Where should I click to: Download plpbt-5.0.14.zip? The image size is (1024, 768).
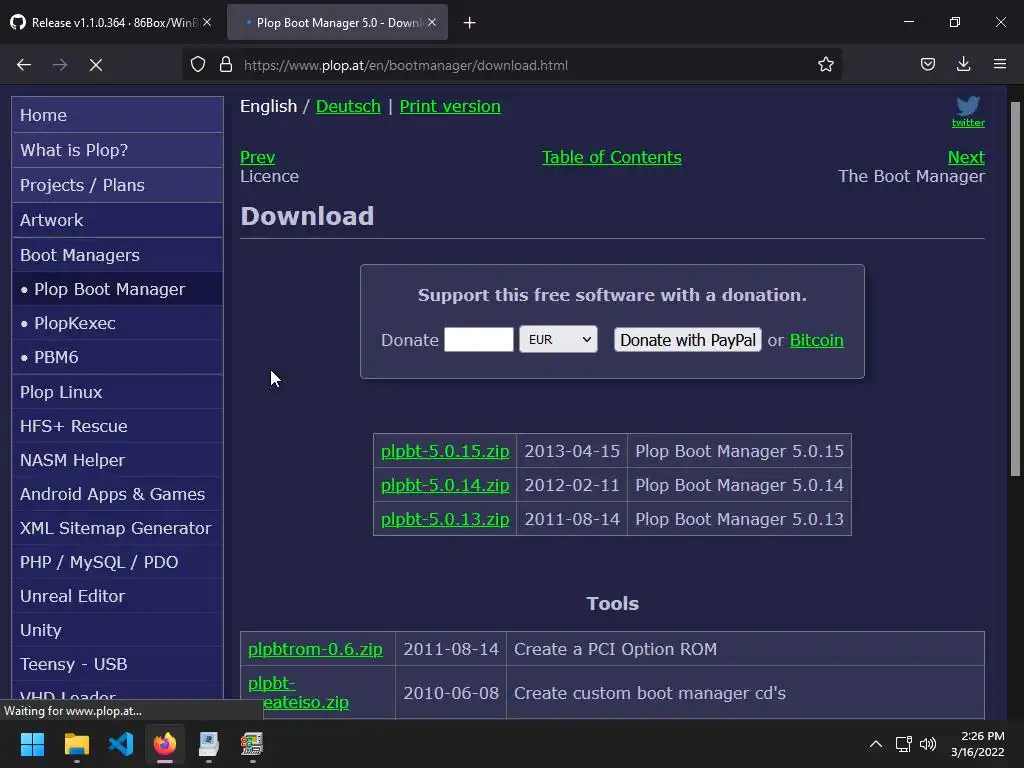click(445, 485)
